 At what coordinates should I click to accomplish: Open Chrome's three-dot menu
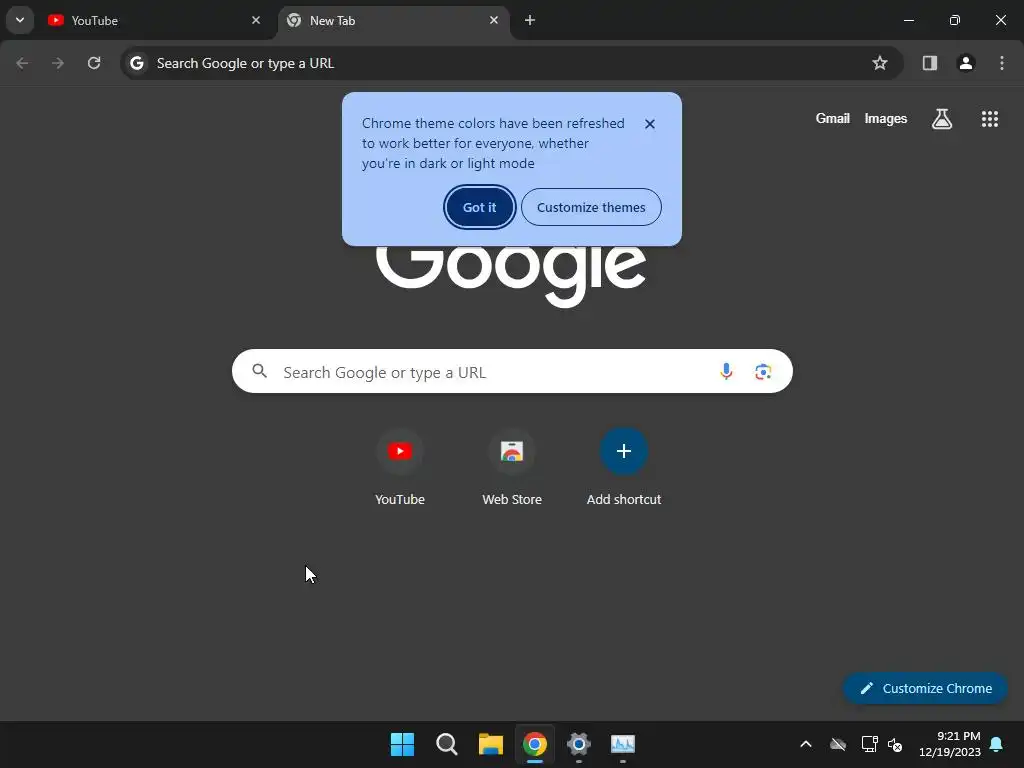point(1002,63)
